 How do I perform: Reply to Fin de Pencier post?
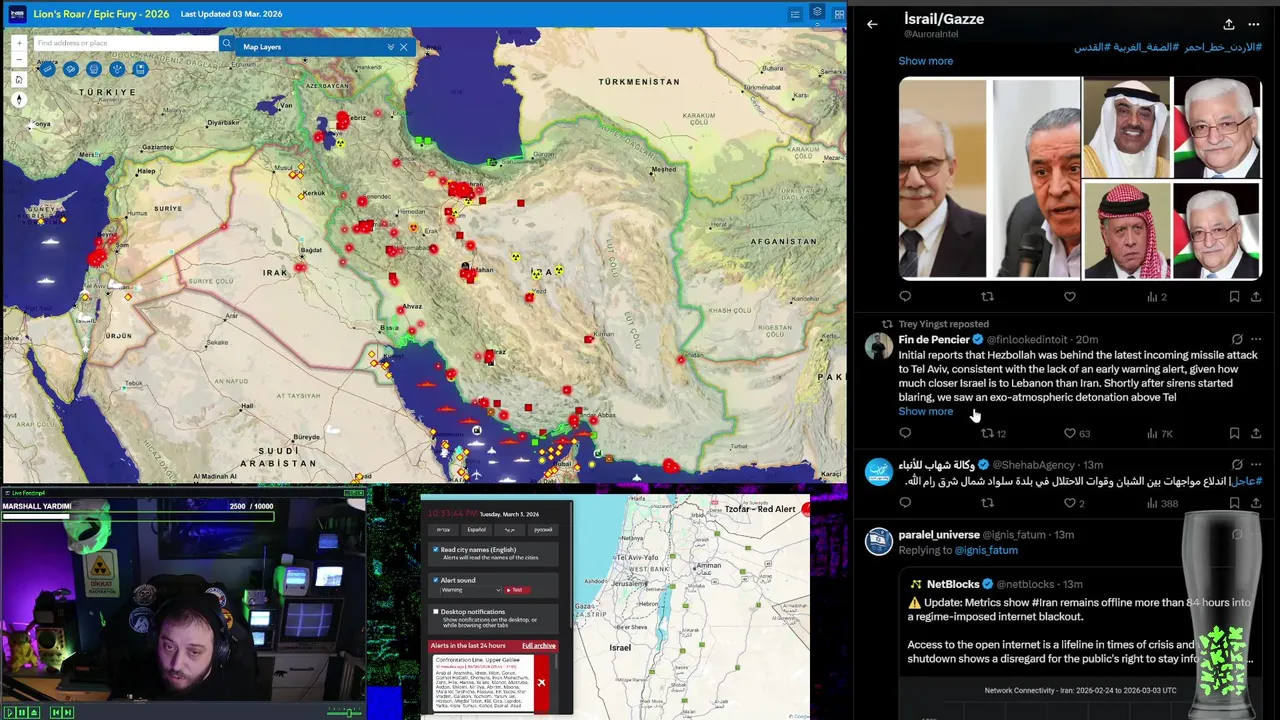point(905,433)
